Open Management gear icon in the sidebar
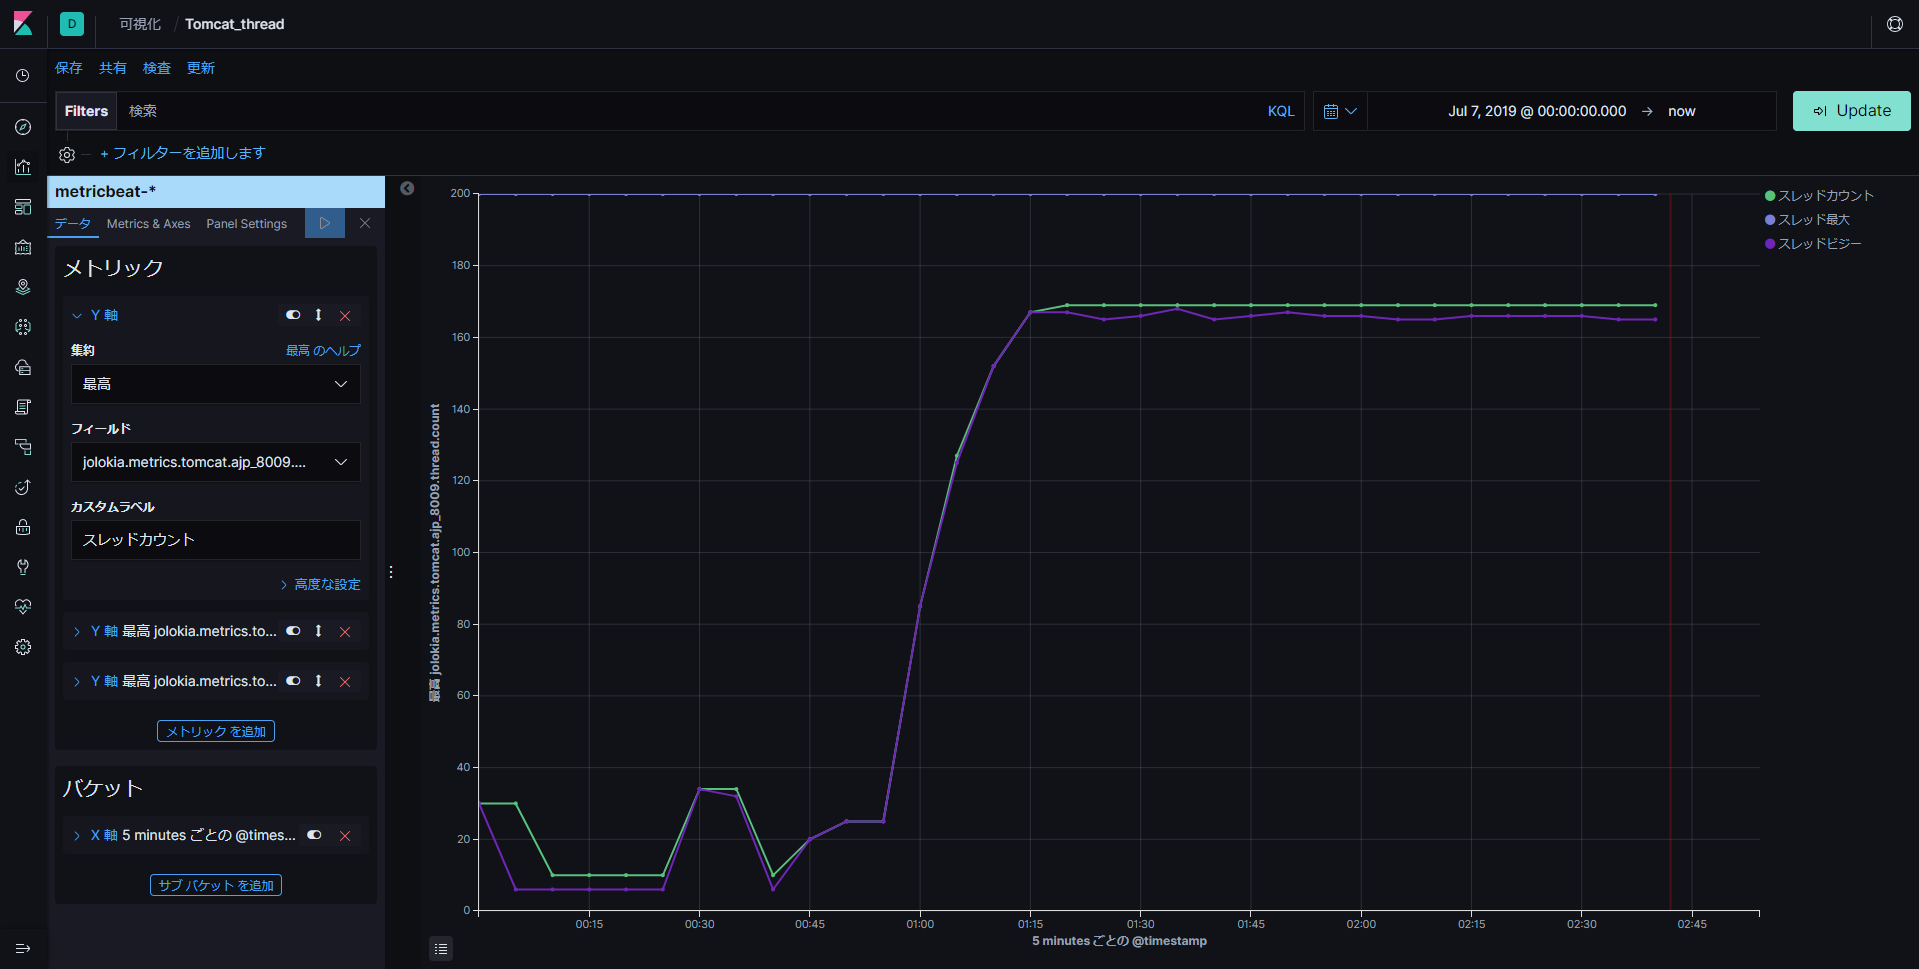This screenshot has height=969, width=1919. click(23, 647)
